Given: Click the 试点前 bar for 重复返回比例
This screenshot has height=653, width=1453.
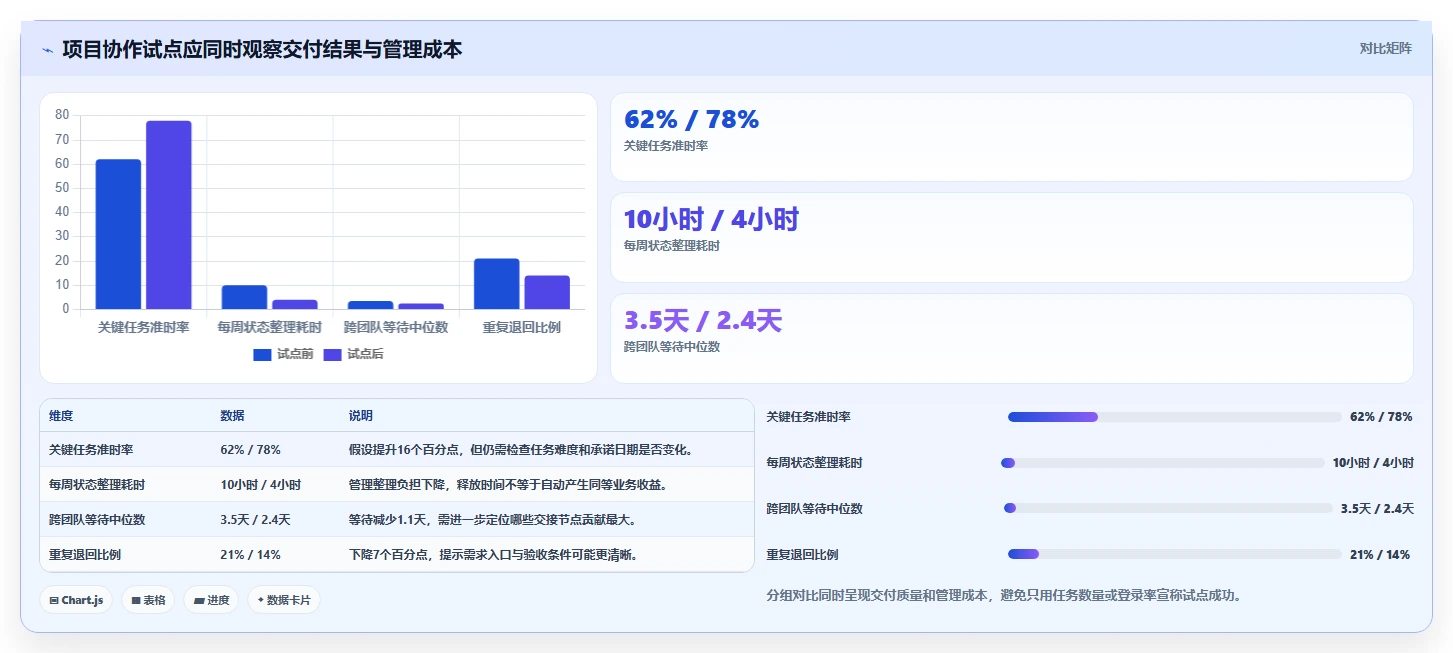Looking at the screenshot, I should coord(496,284).
